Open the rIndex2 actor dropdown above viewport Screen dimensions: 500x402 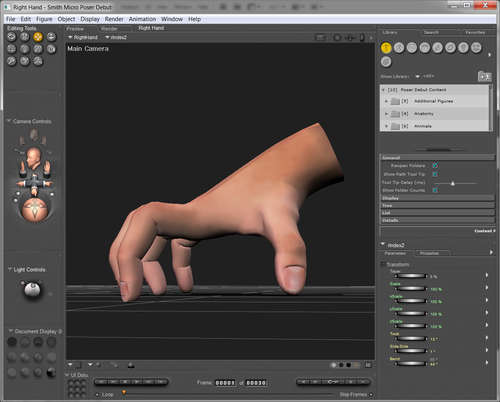(116, 37)
